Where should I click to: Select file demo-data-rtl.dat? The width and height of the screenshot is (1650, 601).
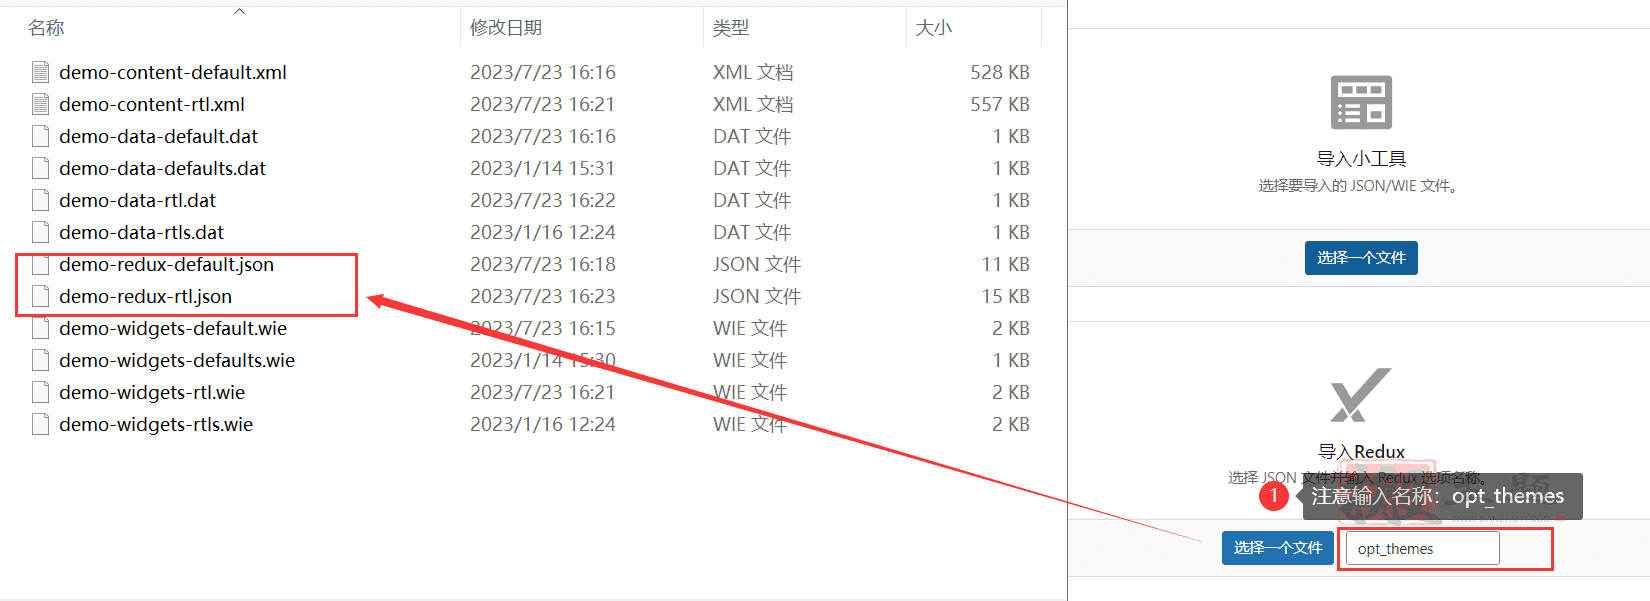click(x=137, y=200)
